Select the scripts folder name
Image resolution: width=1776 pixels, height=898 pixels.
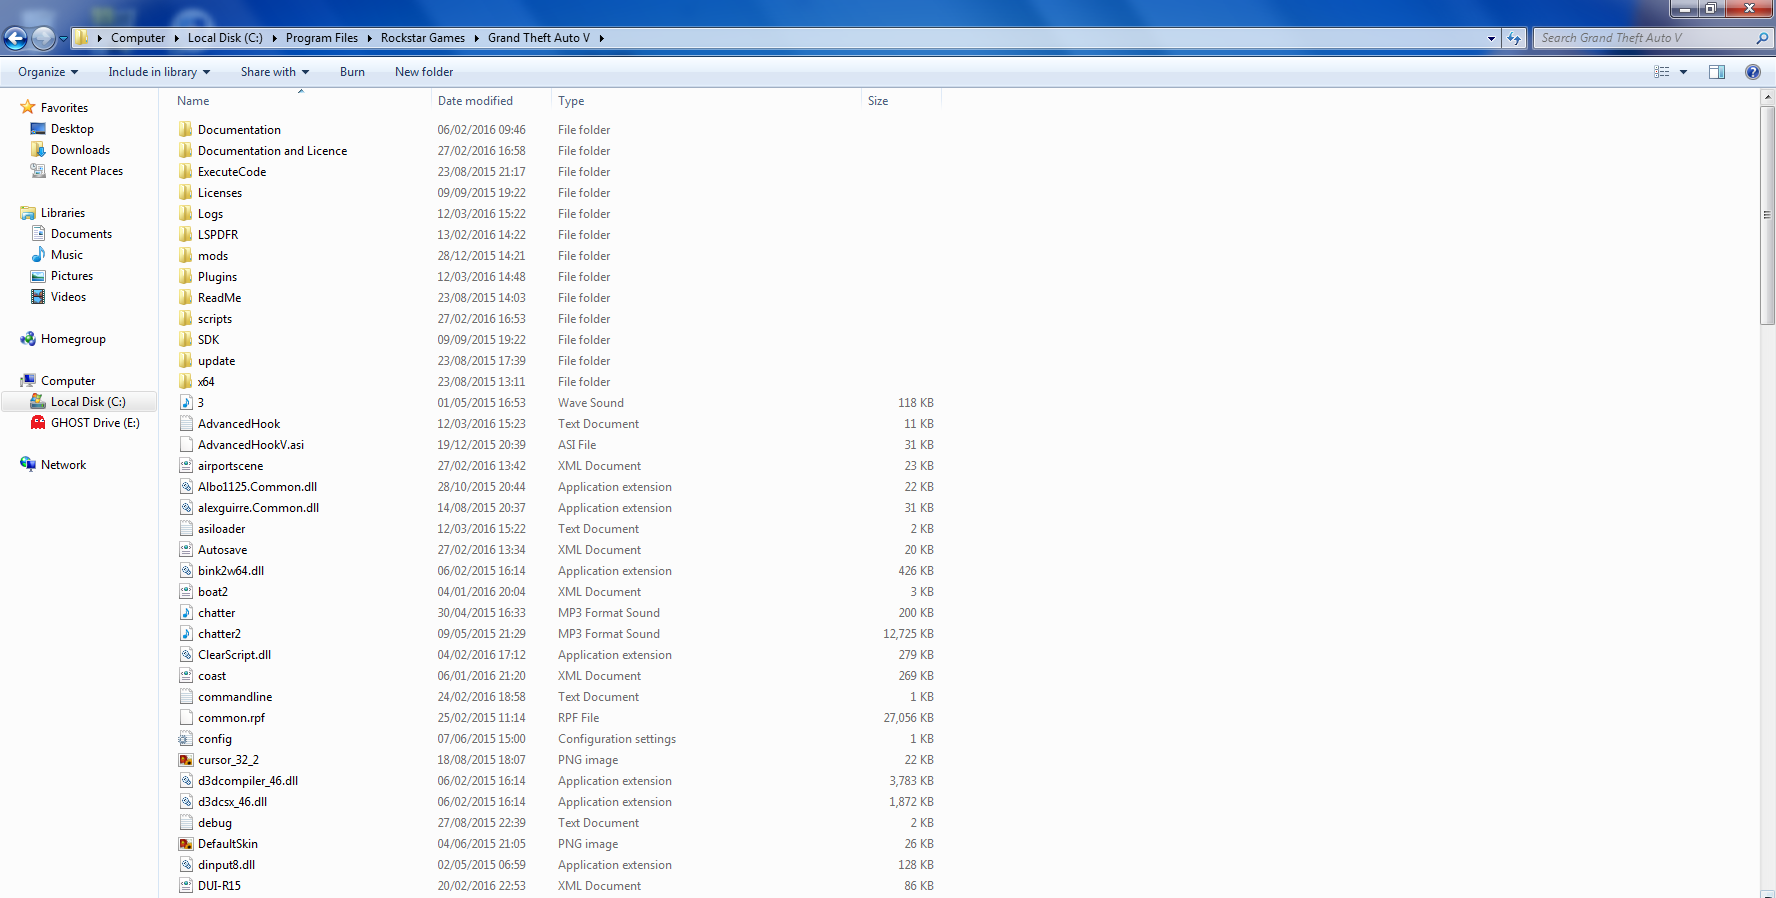click(215, 319)
